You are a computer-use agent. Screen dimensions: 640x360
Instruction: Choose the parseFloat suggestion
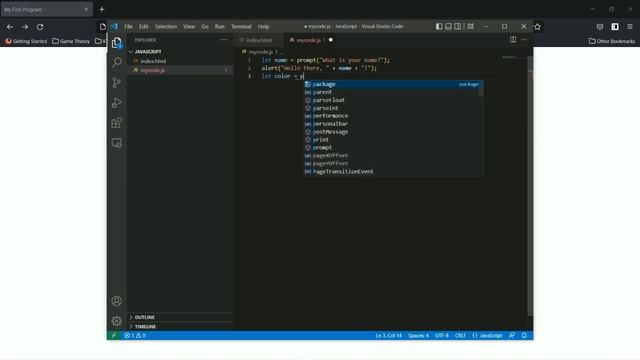[x=393, y=100]
